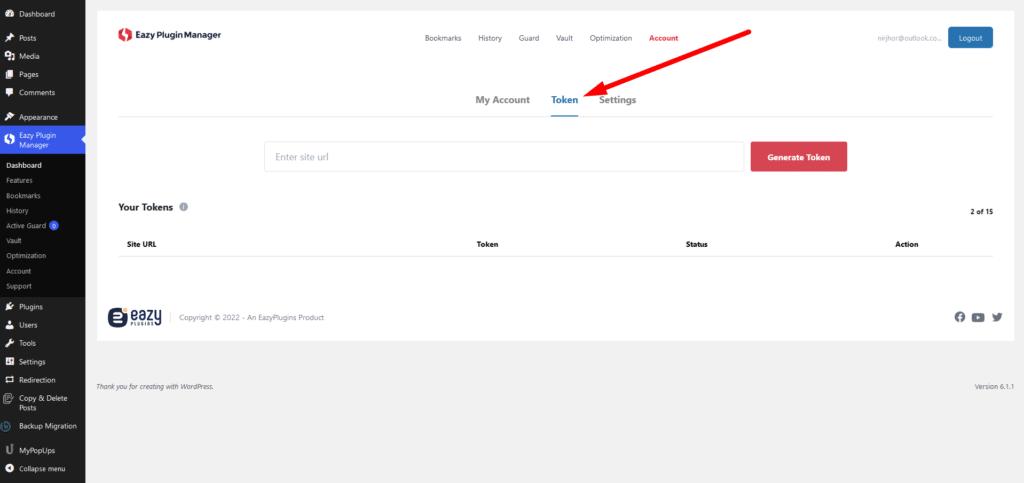This screenshot has width=1024, height=483.
Task: Open History in the top navigation
Action: coord(490,38)
